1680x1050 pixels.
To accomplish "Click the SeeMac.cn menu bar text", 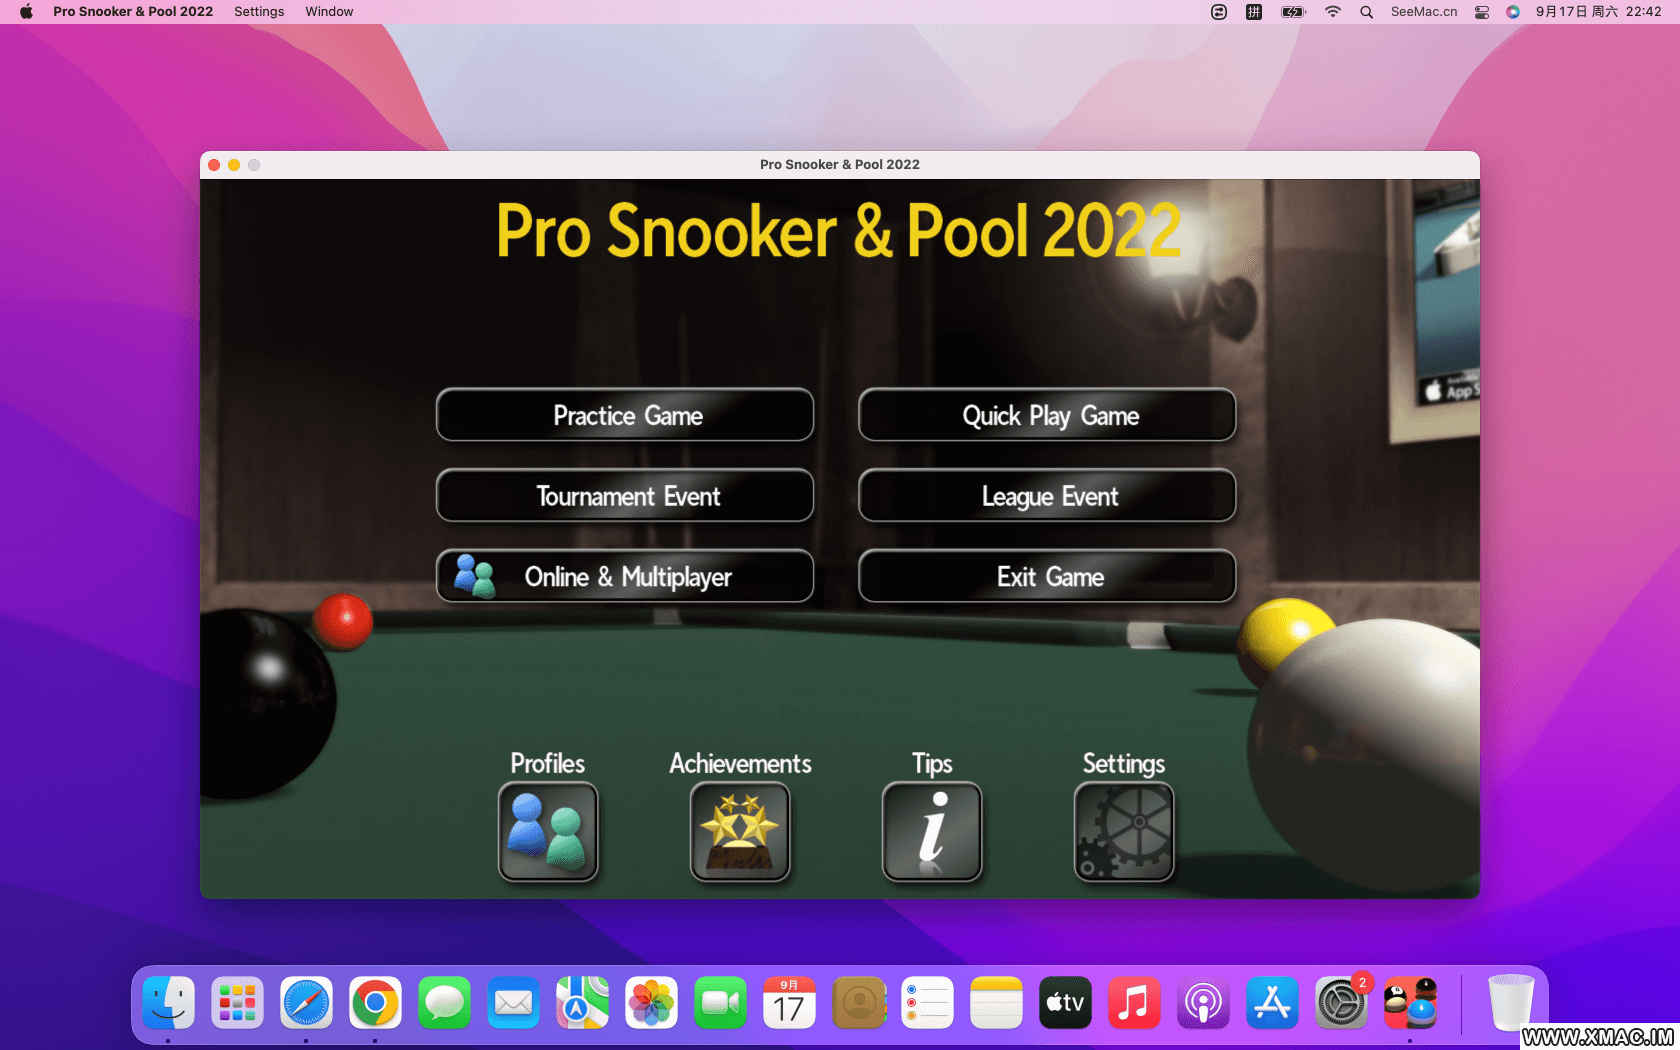I will (x=1424, y=12).
